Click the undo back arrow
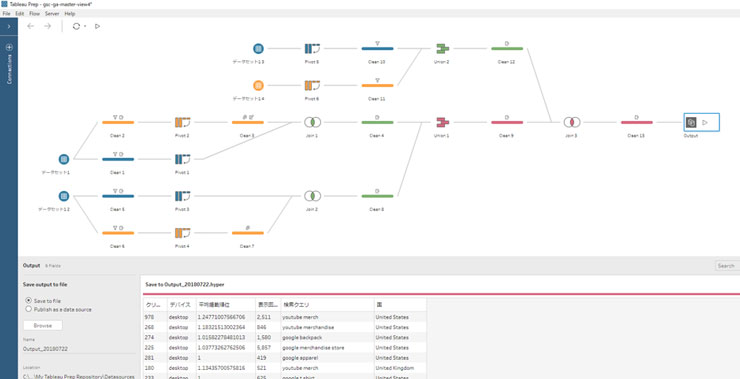 (x=31, y=26)
